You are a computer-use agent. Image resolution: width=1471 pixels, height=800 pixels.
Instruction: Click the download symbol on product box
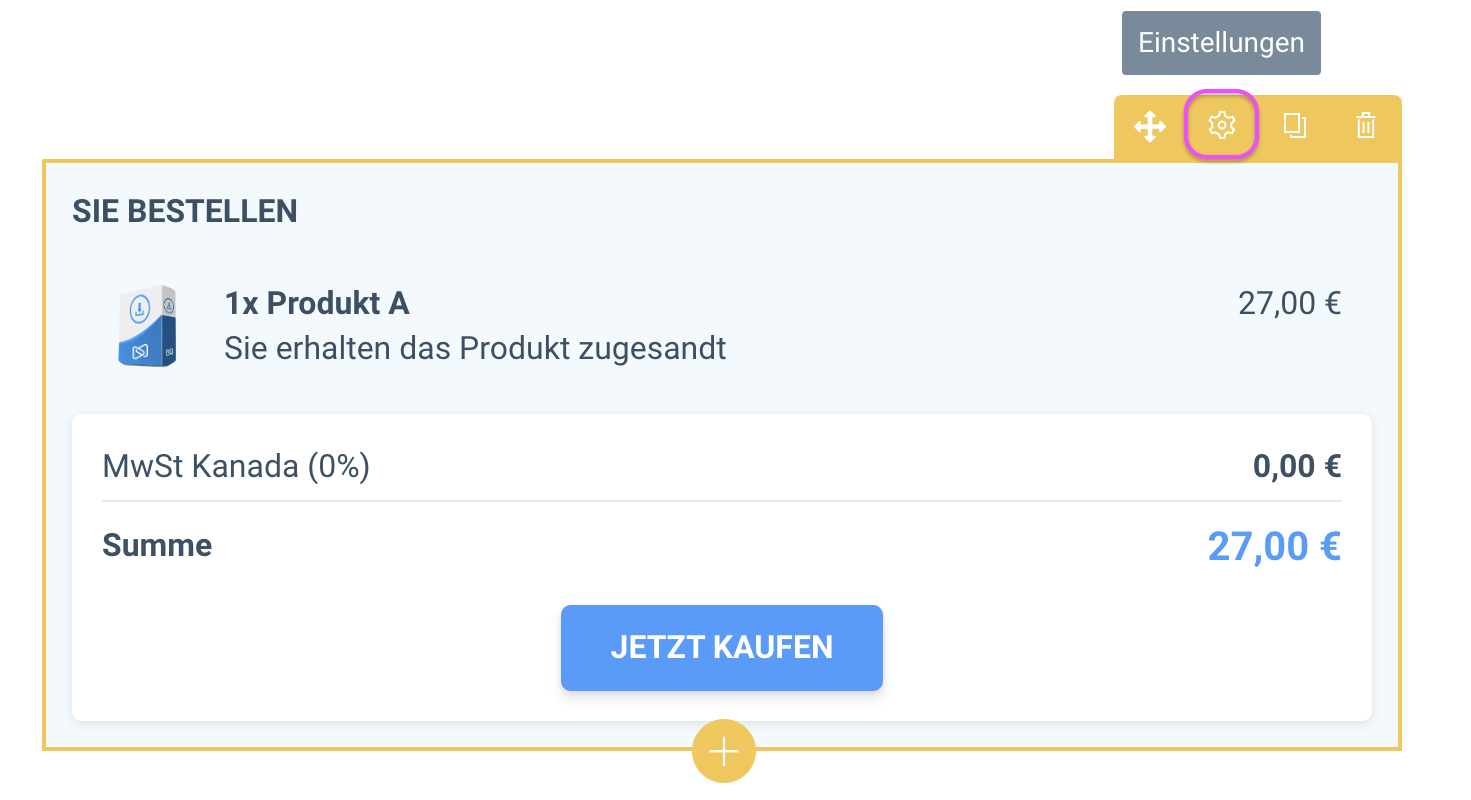tap(140, 305)
